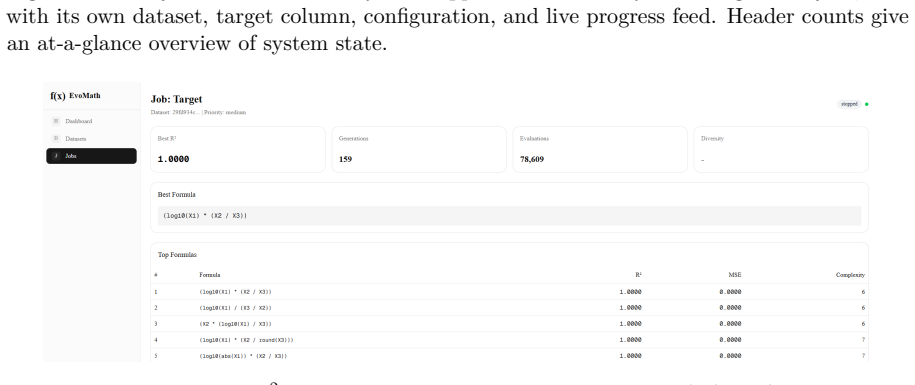Select the formula row with round(X3)

click(509, 340)
